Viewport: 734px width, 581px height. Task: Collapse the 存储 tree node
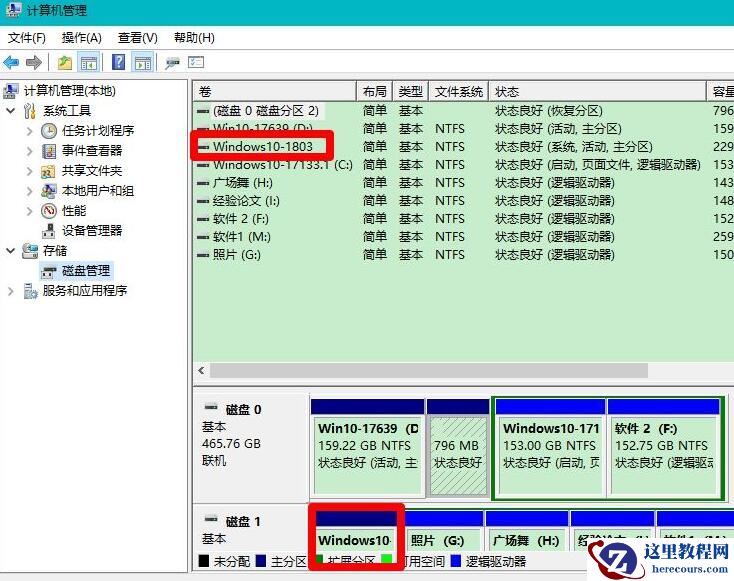pyautogui.click(x=10, y=251)
